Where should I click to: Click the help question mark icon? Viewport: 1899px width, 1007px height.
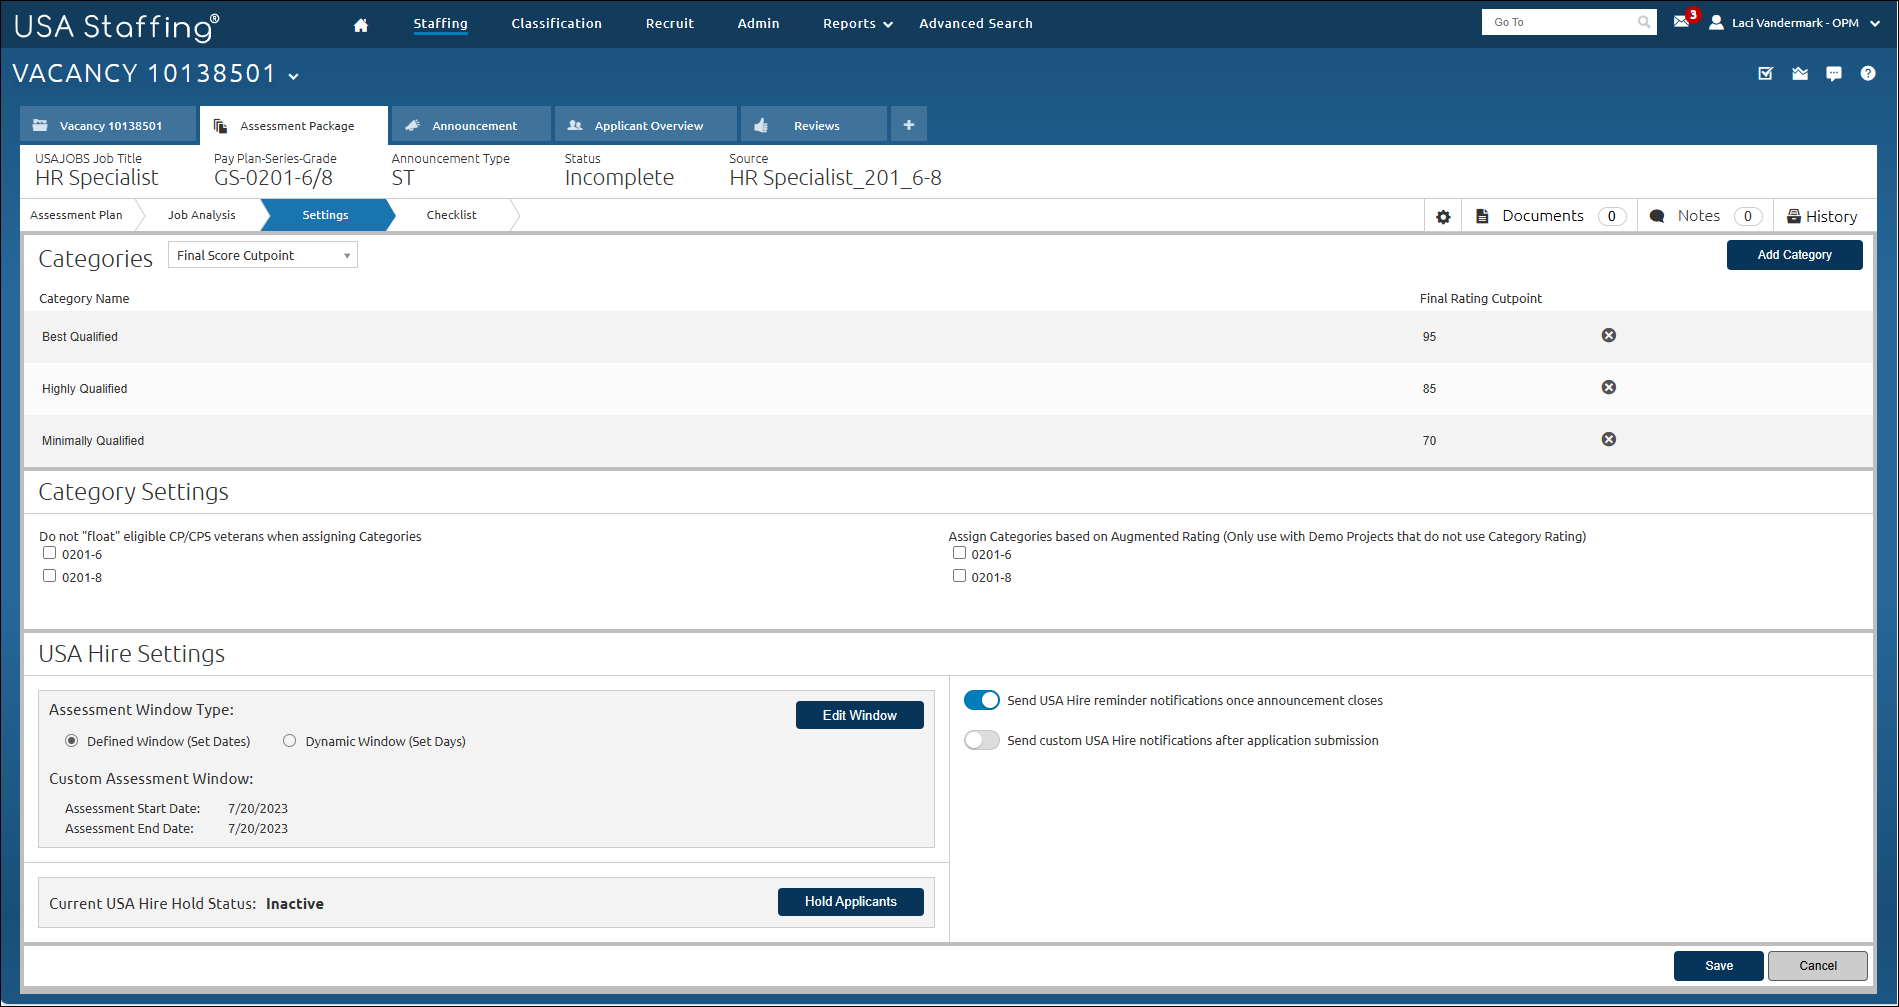click(1867, 74)
